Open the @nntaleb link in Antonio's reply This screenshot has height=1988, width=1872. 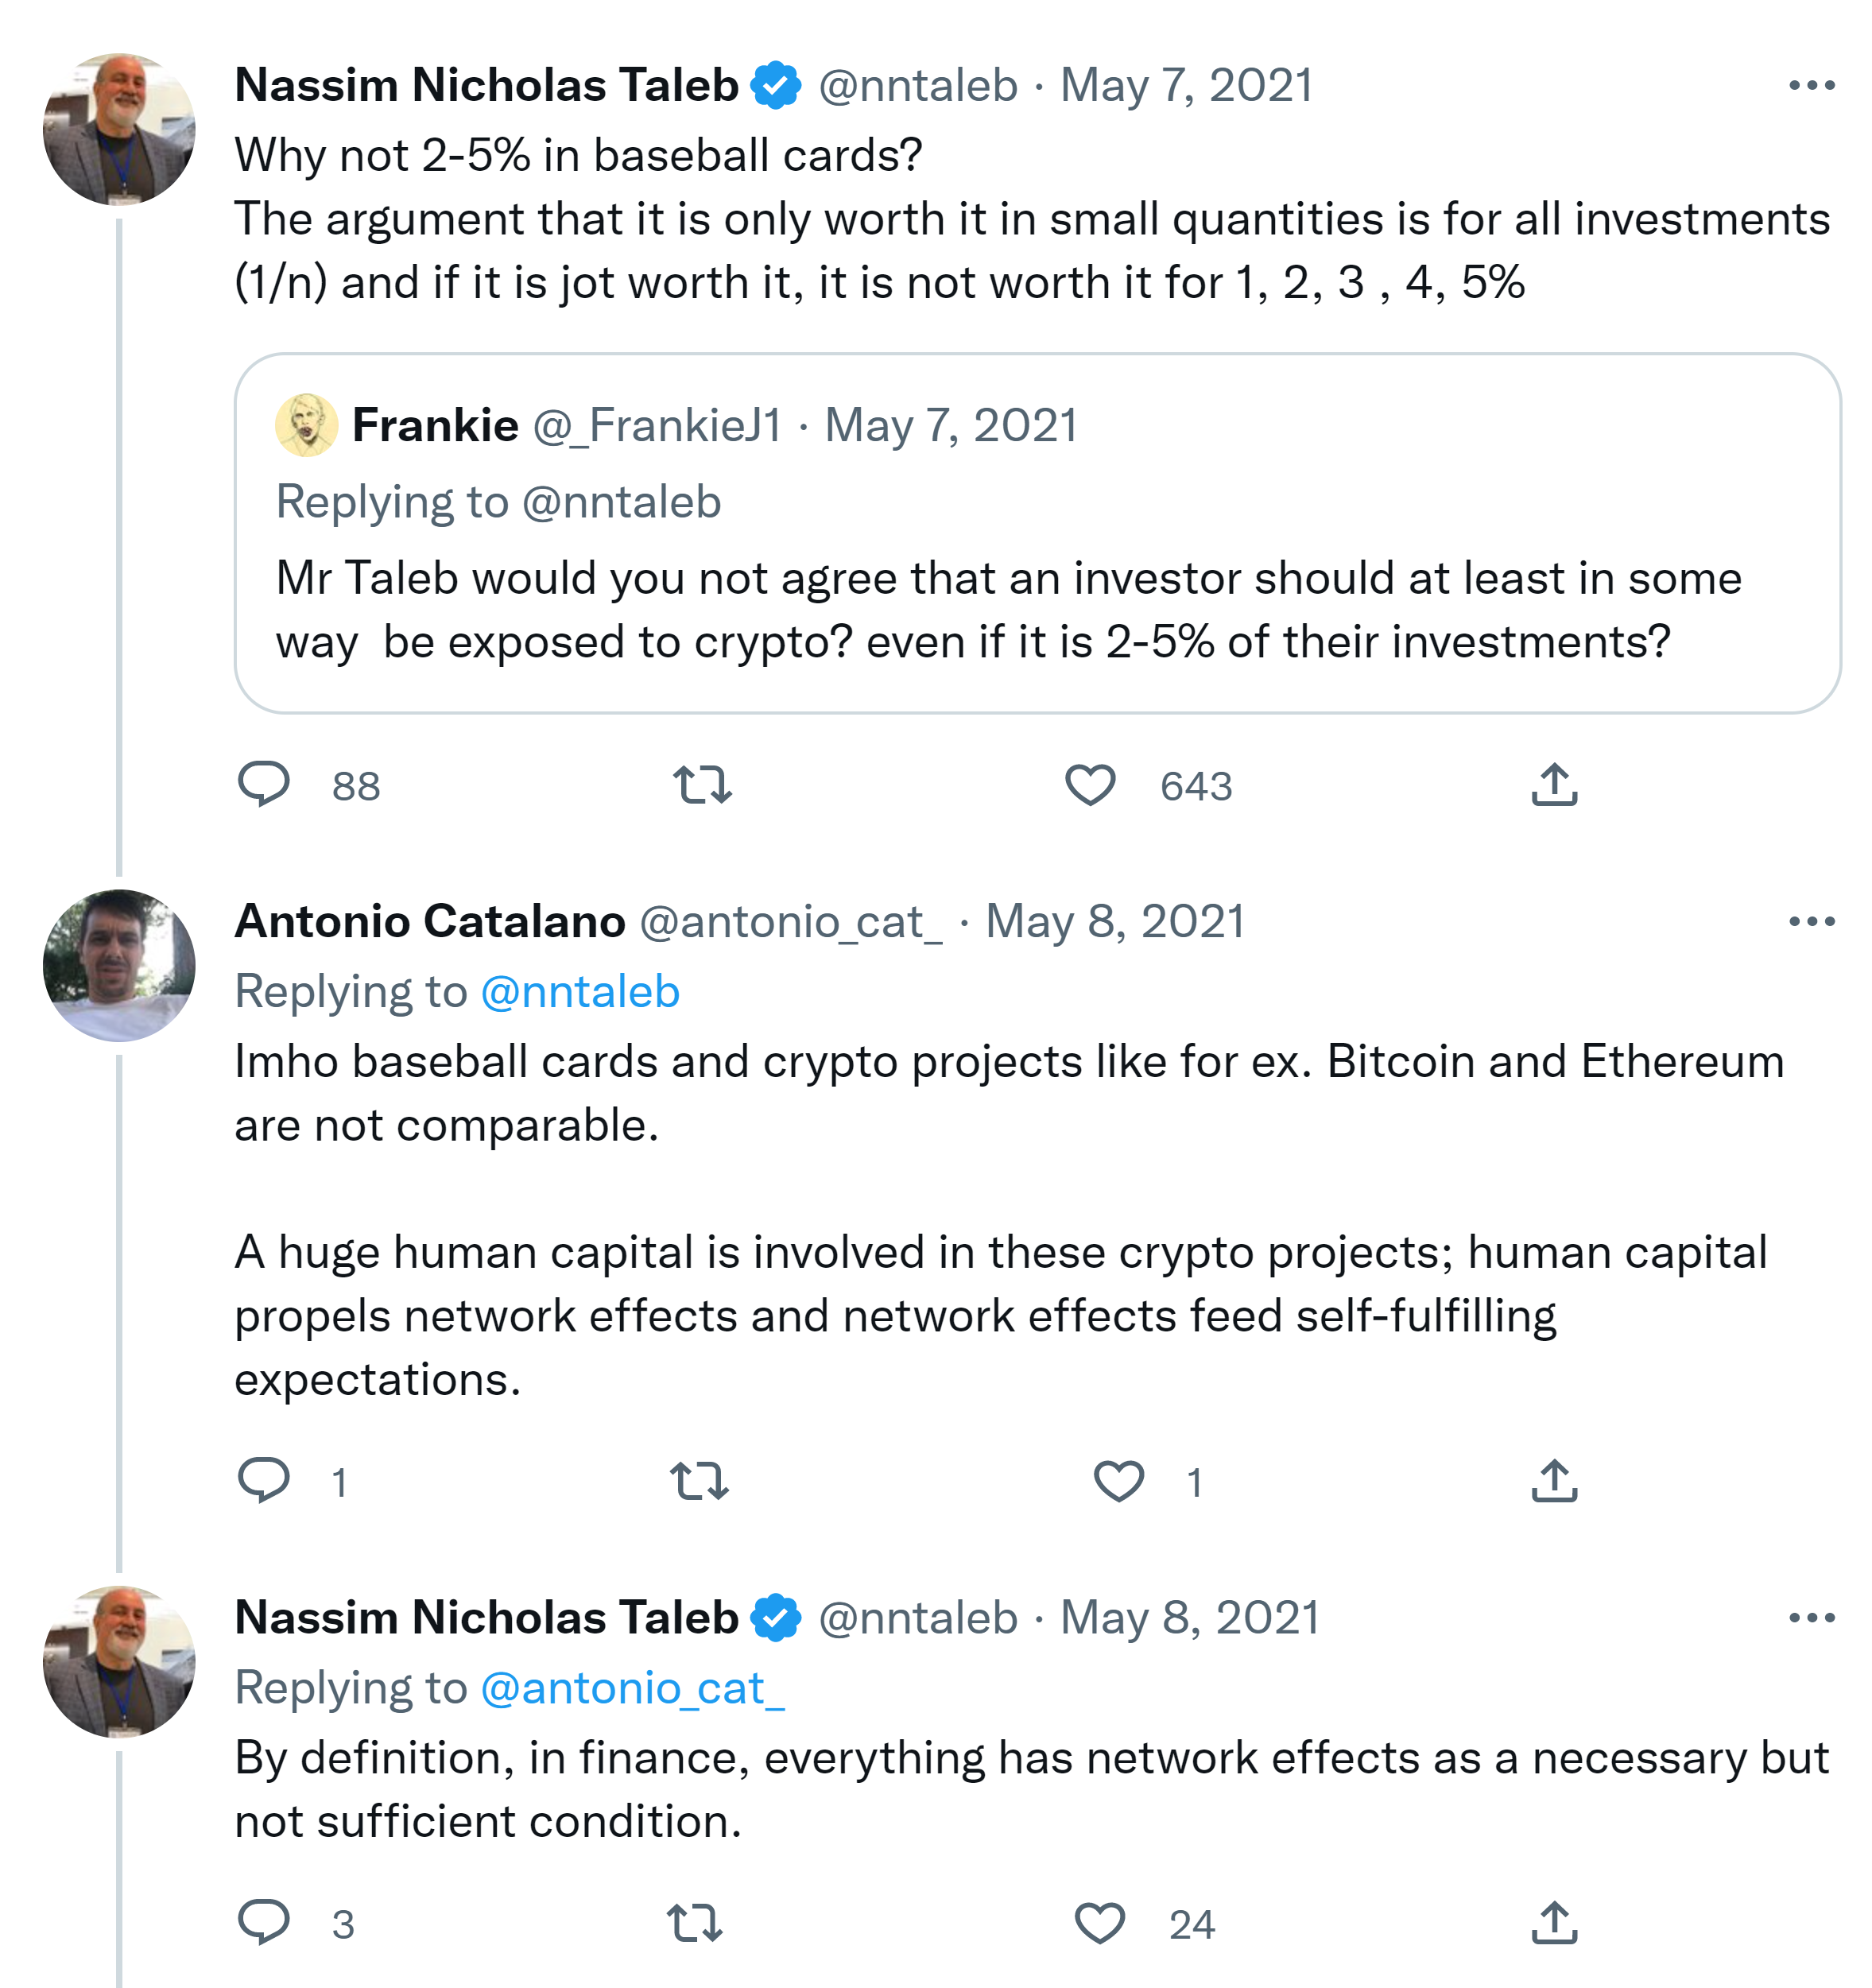pyautogui.click(x=580, y=992)
